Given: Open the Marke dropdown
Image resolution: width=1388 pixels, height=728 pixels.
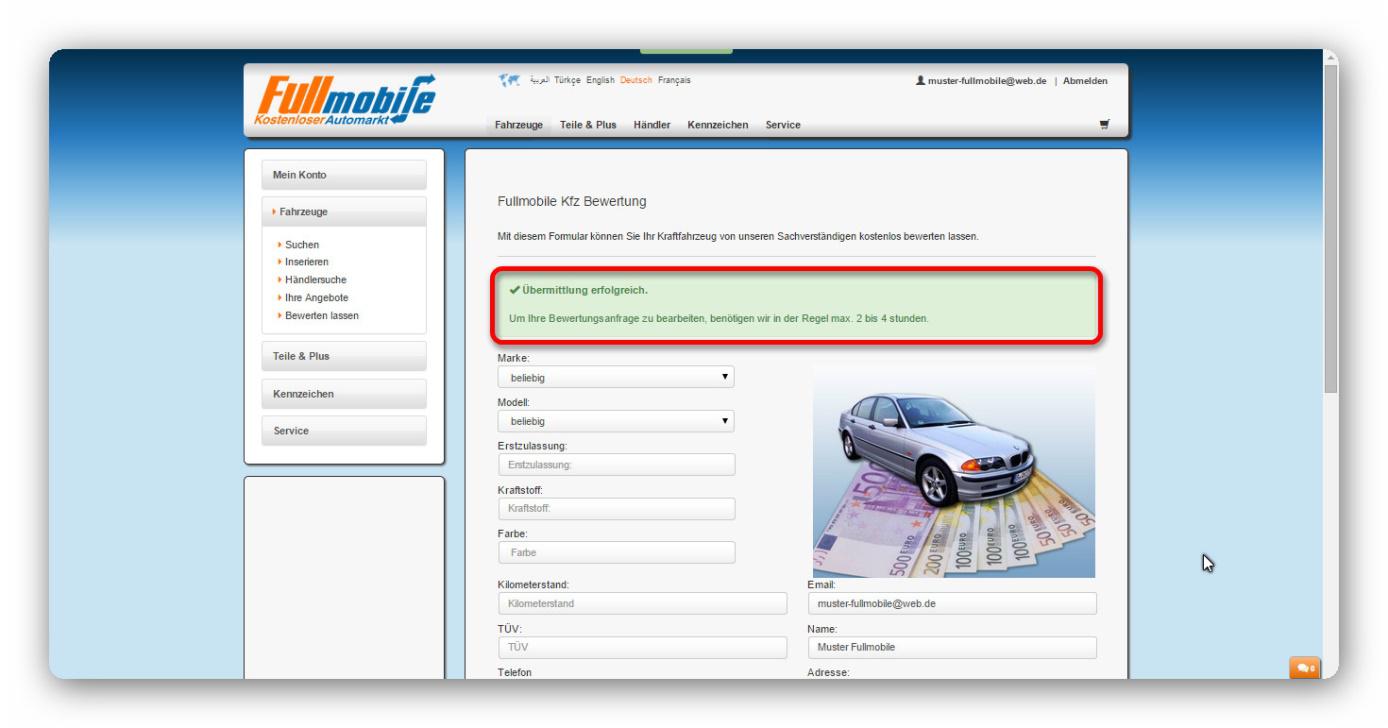Looking at the screenshot, I should click(616, 377).
